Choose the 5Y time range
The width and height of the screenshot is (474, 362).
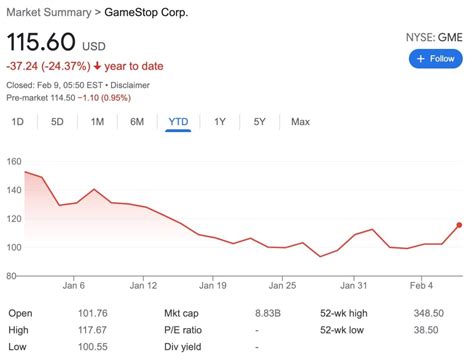coord(259,122)
